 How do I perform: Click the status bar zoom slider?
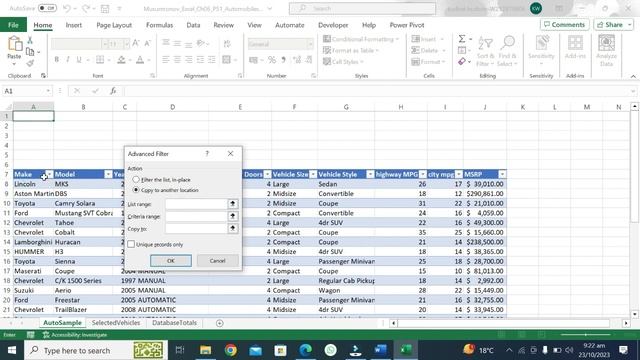pos(585,335)
